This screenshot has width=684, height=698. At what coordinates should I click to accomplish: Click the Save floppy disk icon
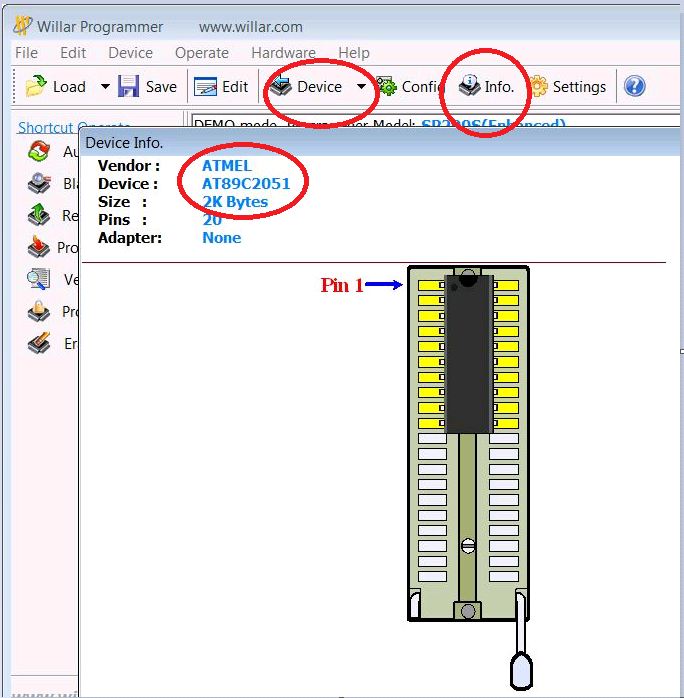pos(129,86)
